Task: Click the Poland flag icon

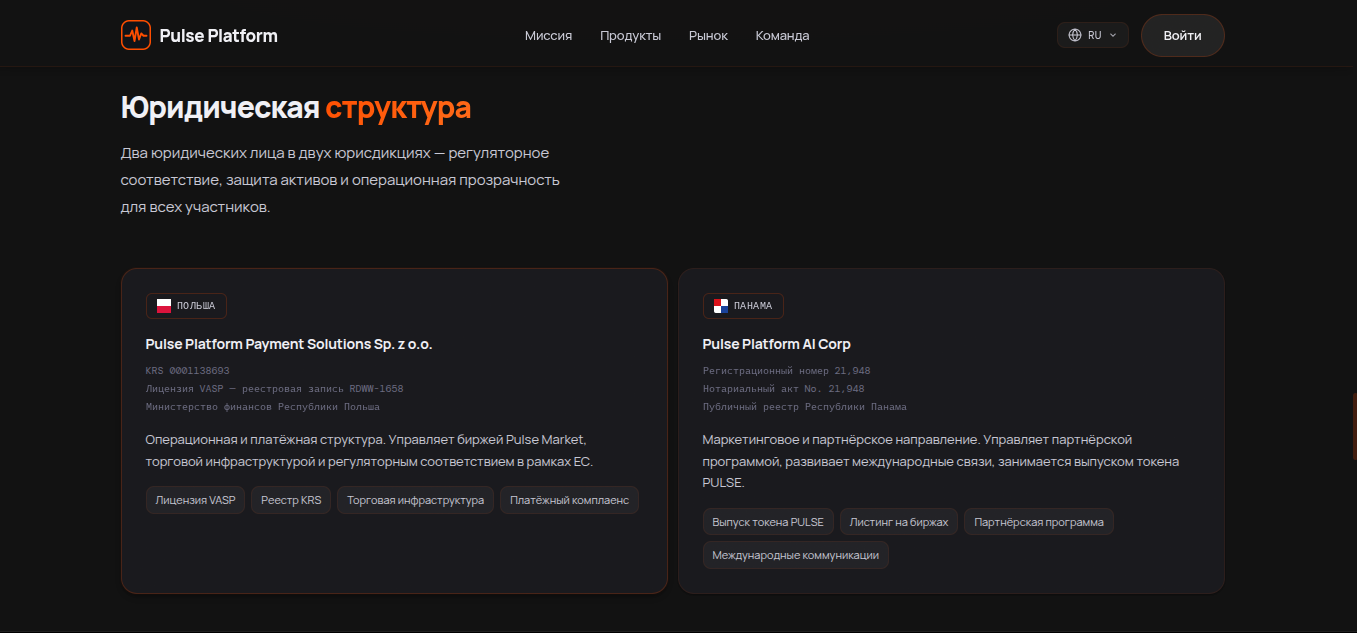Action: pos(164,306)
